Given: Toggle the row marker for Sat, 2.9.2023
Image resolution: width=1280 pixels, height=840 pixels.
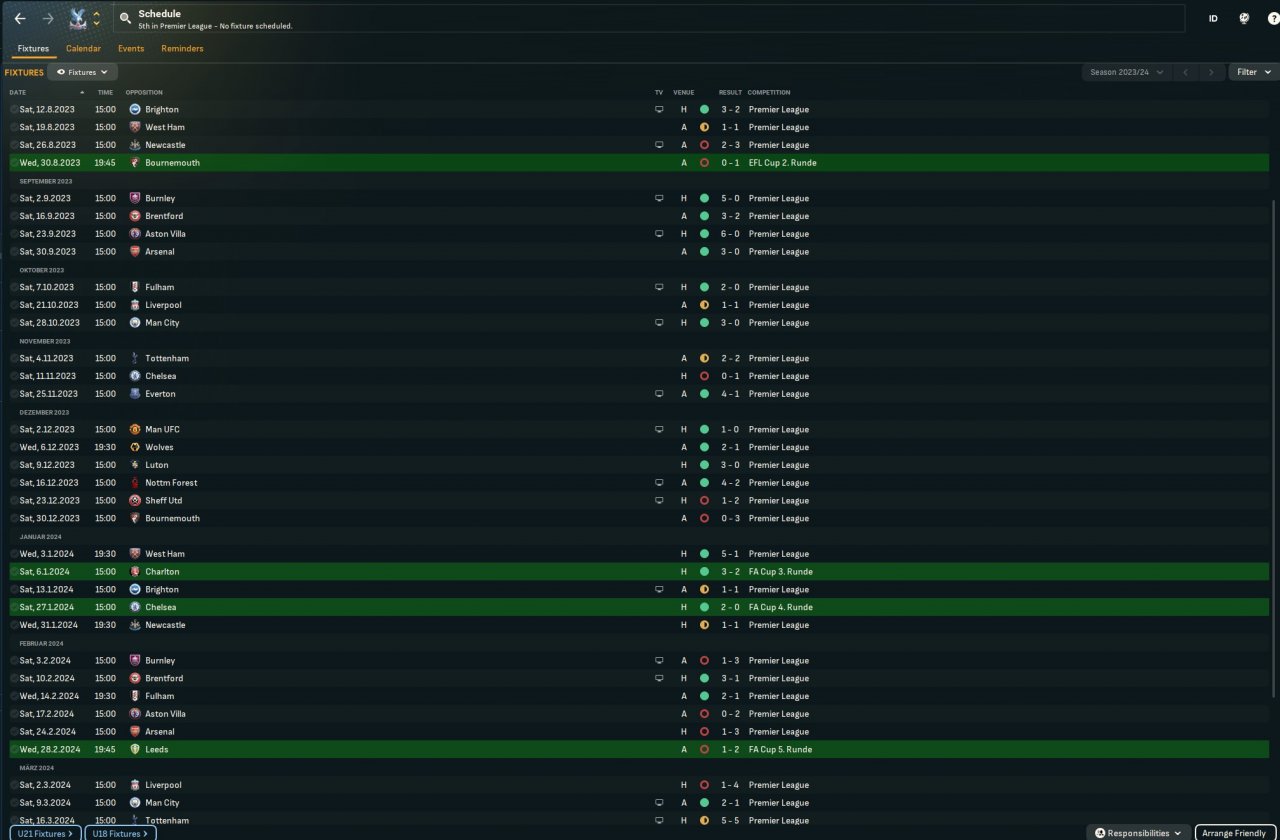Looking at the screenshot, I should 14,199.
